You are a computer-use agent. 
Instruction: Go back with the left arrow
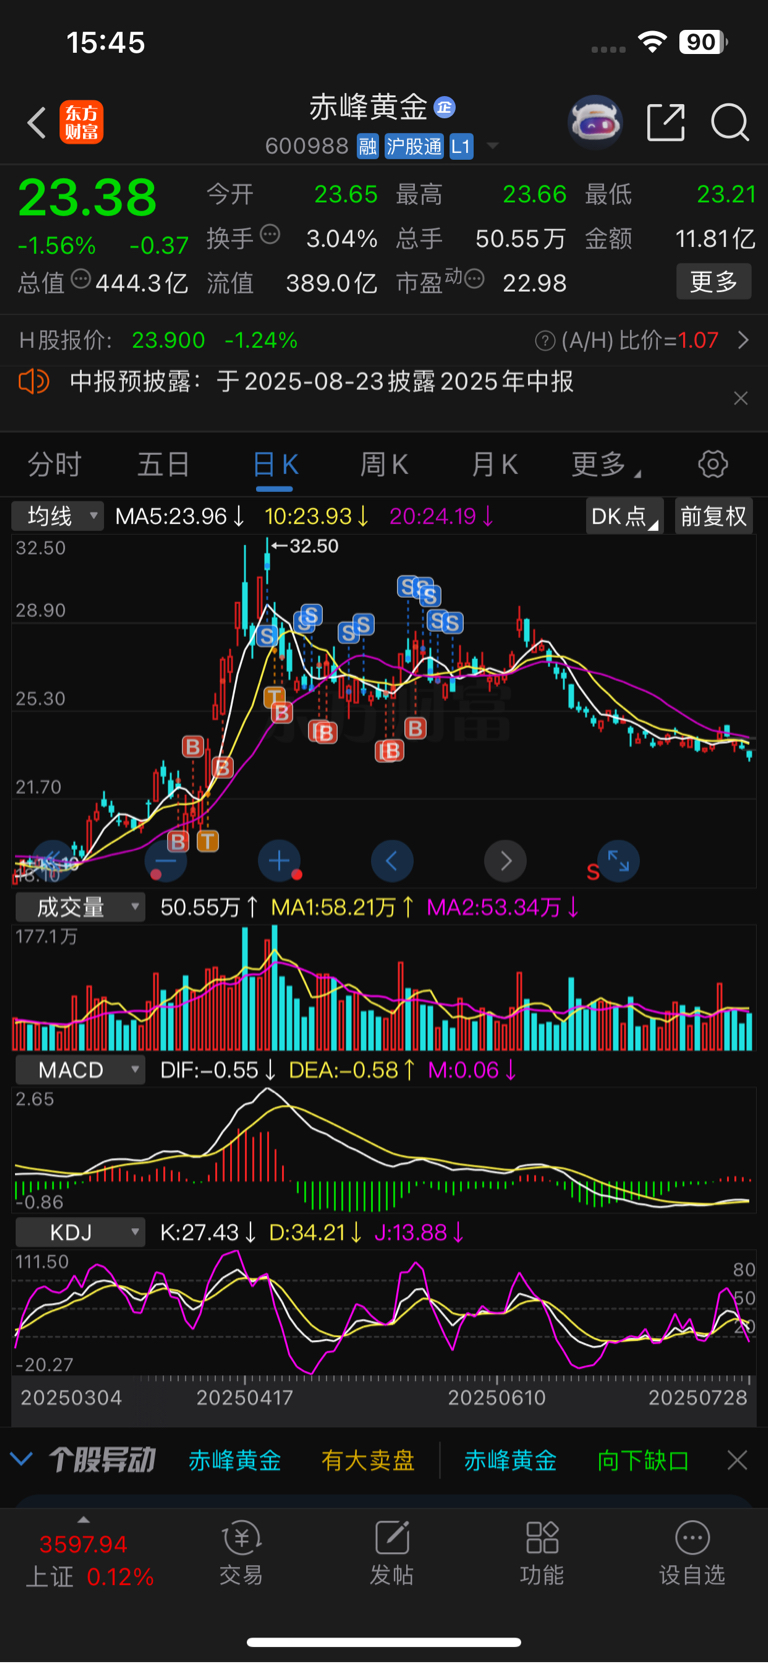[37, 123]
